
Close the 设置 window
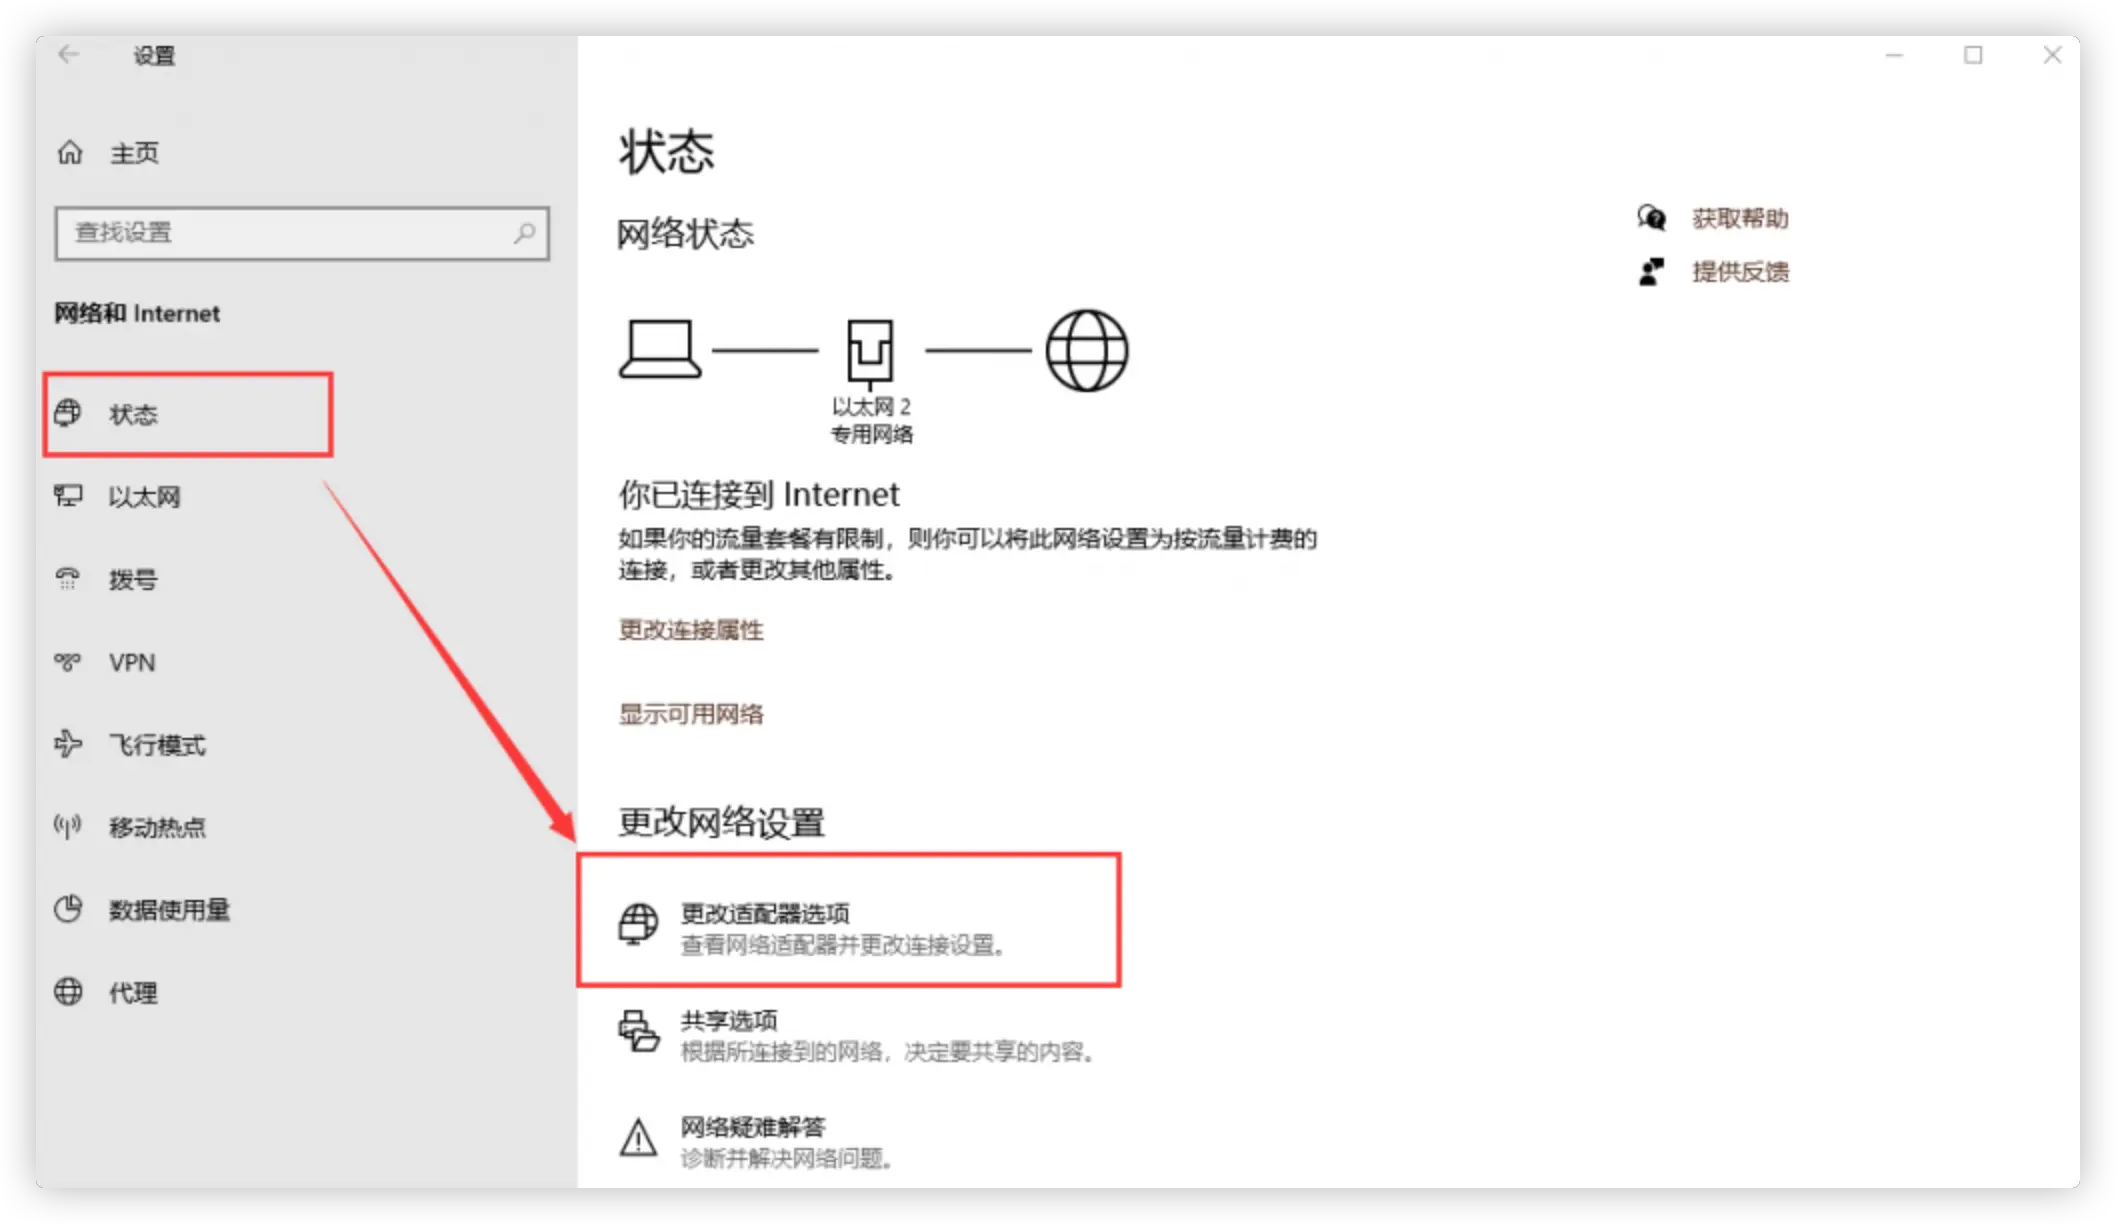click(x=2052, y=55)
